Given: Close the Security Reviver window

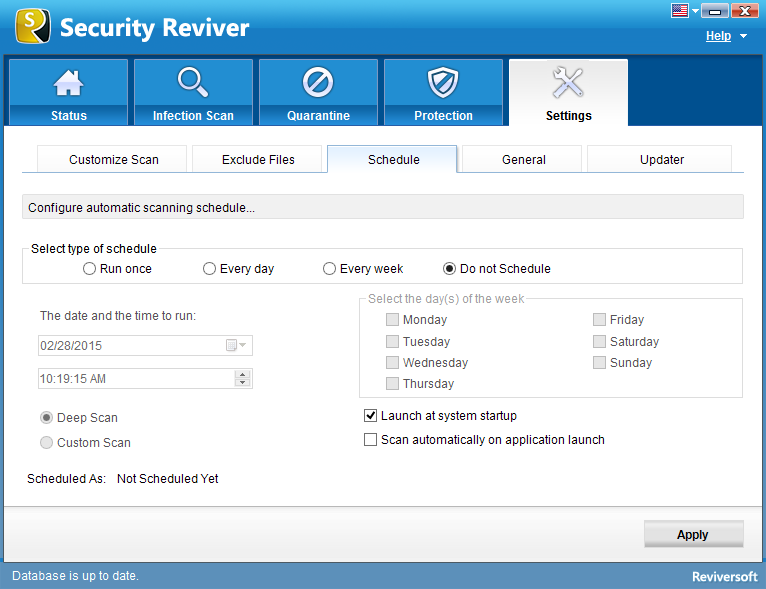Looking at the screenshot, I should [745, 11].
